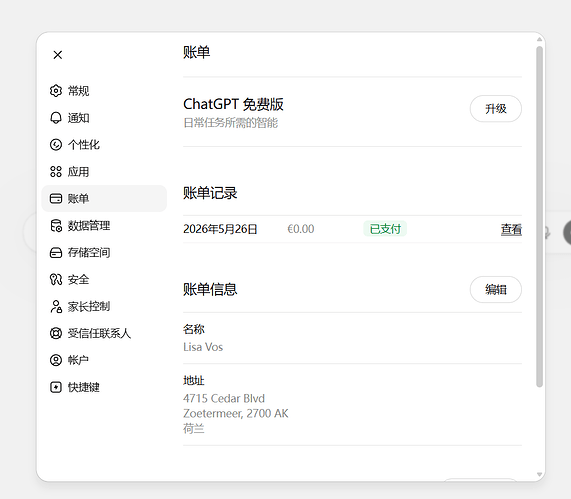Click the four-circle 应用 apps icon
This screenshot has height=499, width=571.
click(x=56, y=172)
